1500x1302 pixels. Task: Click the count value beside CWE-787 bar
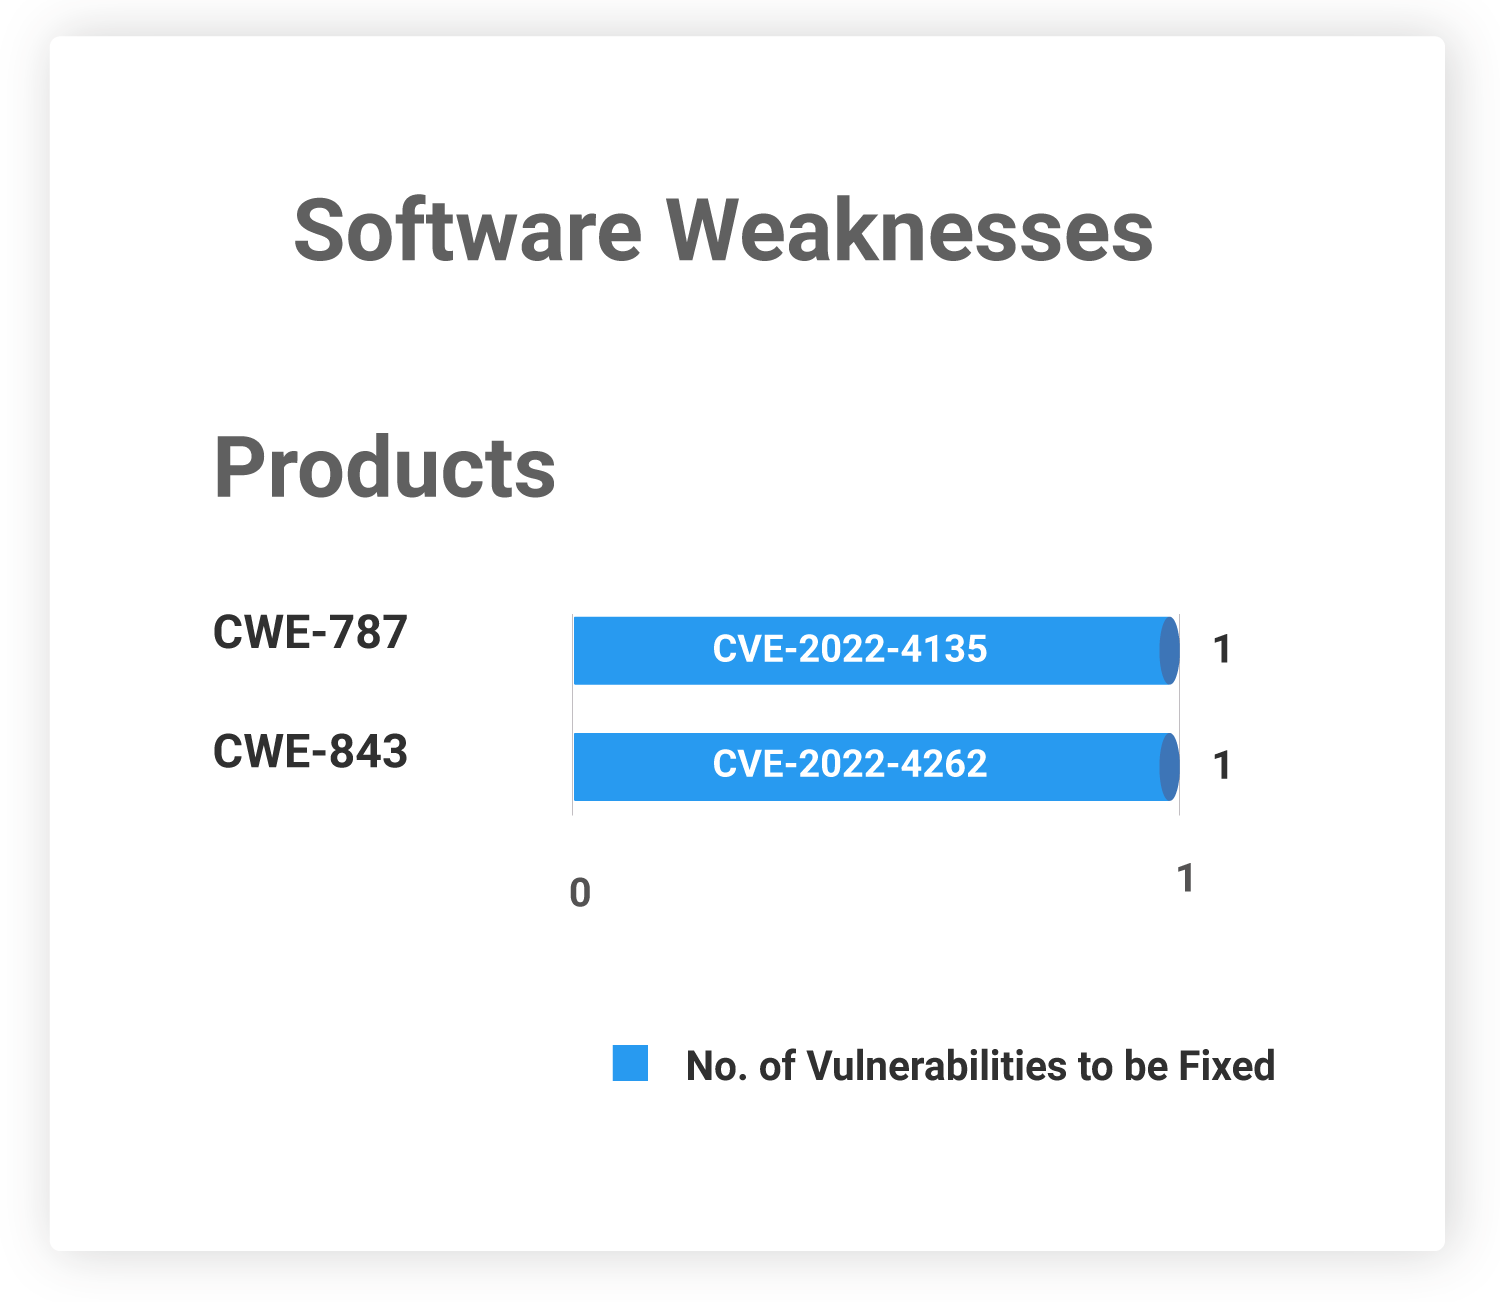(x=1221, y=650)
